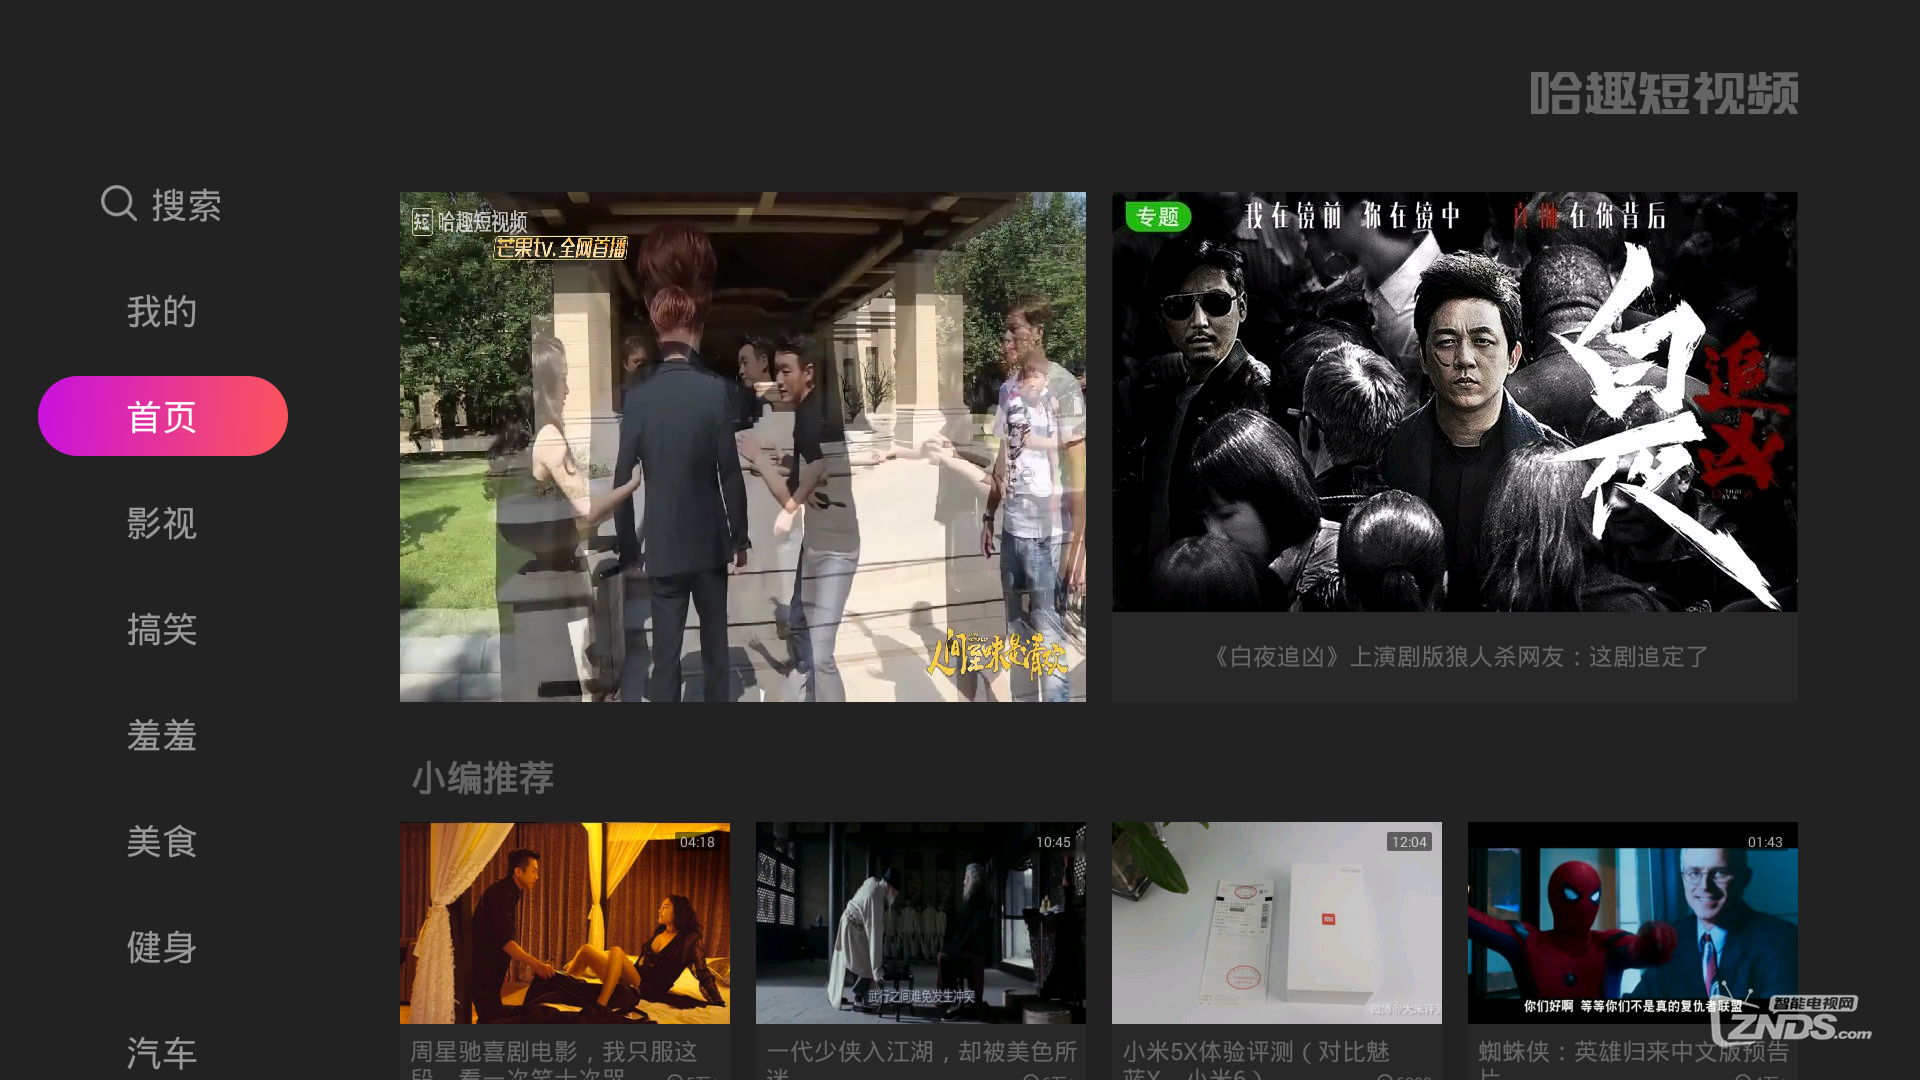Open the 小米5X体验评测 video thumbnail
This screenshot has height=1080, width=1920.
point(1277,923)
